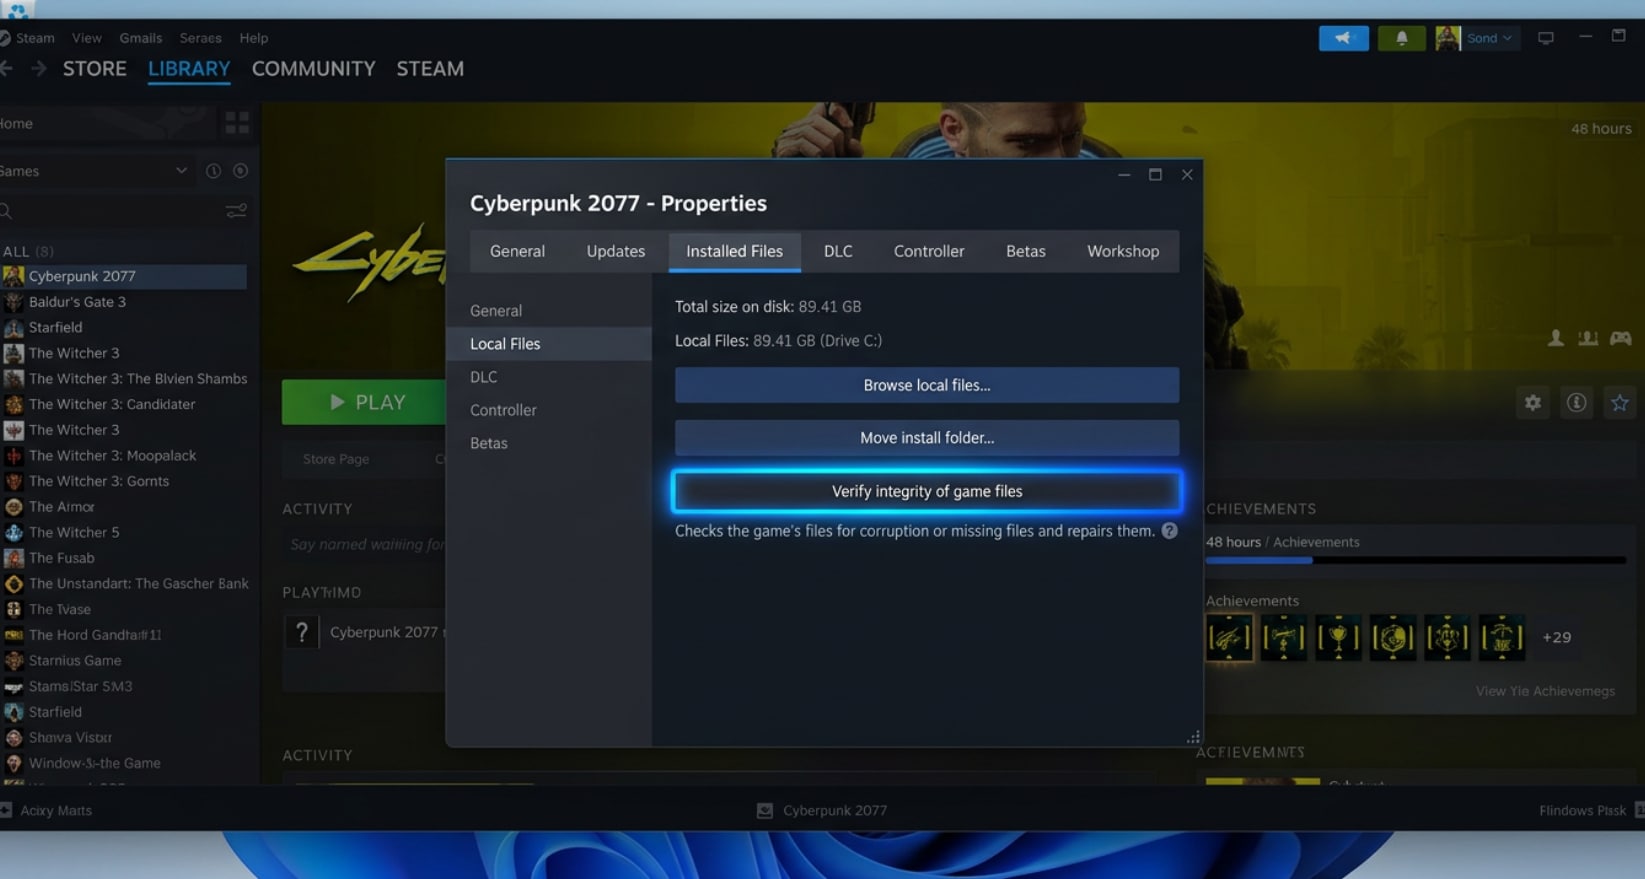Click the blue announcements megaphone icon
This screenshot has height=879, width=1645.
click(x=1343, y=38)
